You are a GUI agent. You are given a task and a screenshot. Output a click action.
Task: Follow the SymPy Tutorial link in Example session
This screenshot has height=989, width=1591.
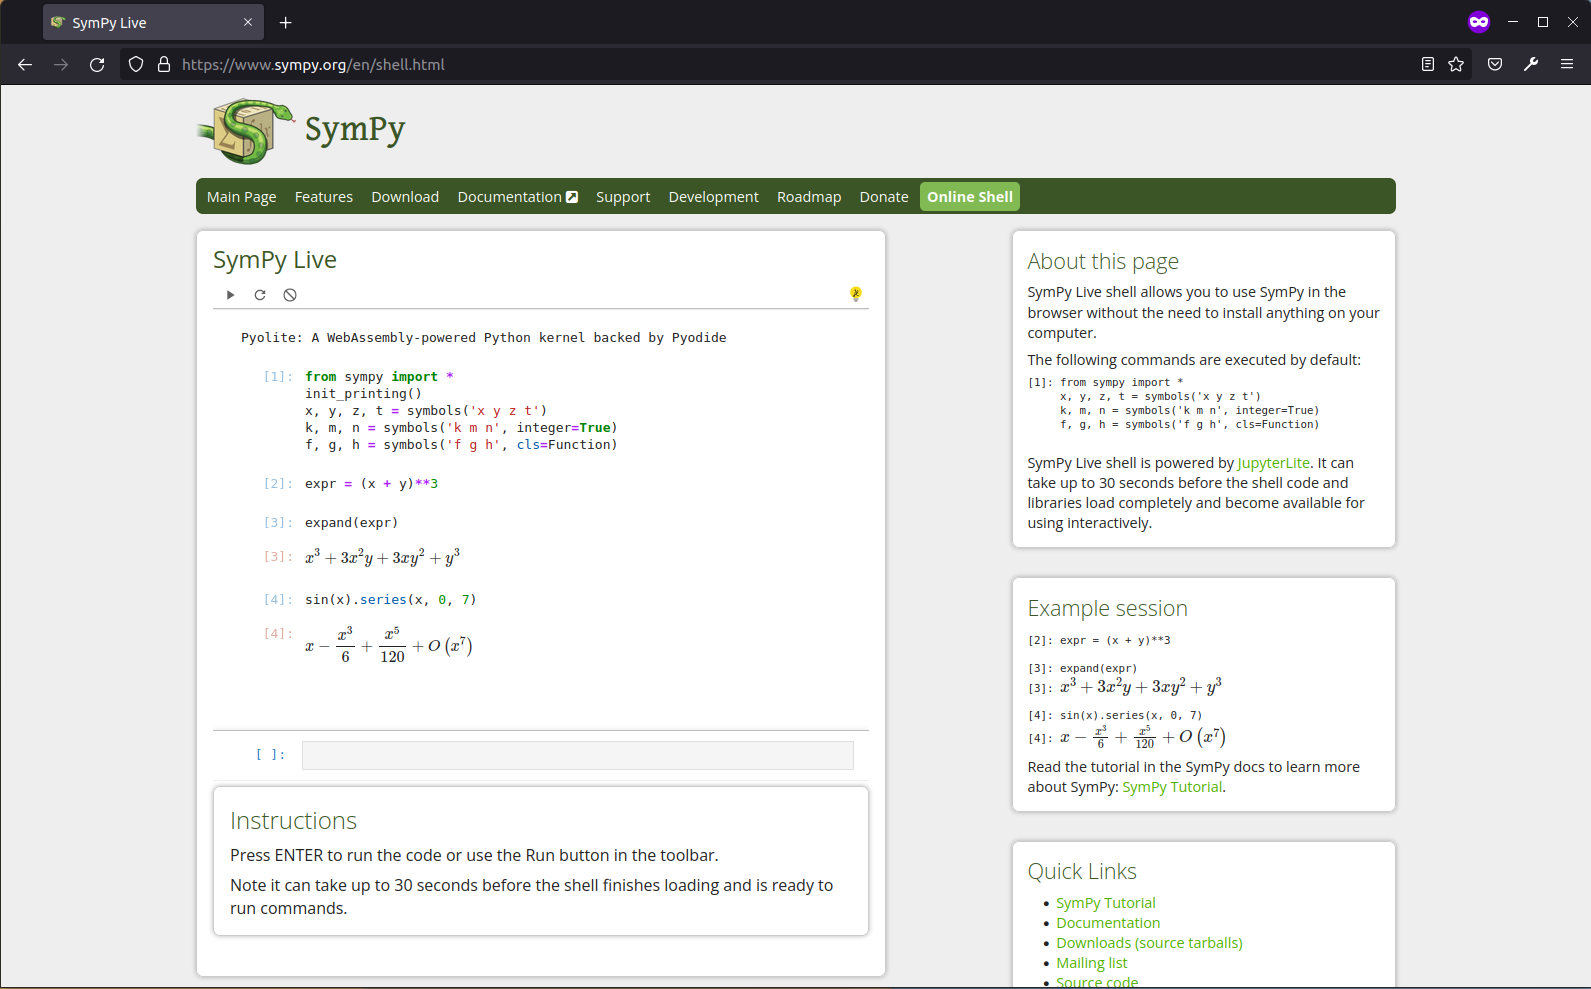[x=1172, y=787]
